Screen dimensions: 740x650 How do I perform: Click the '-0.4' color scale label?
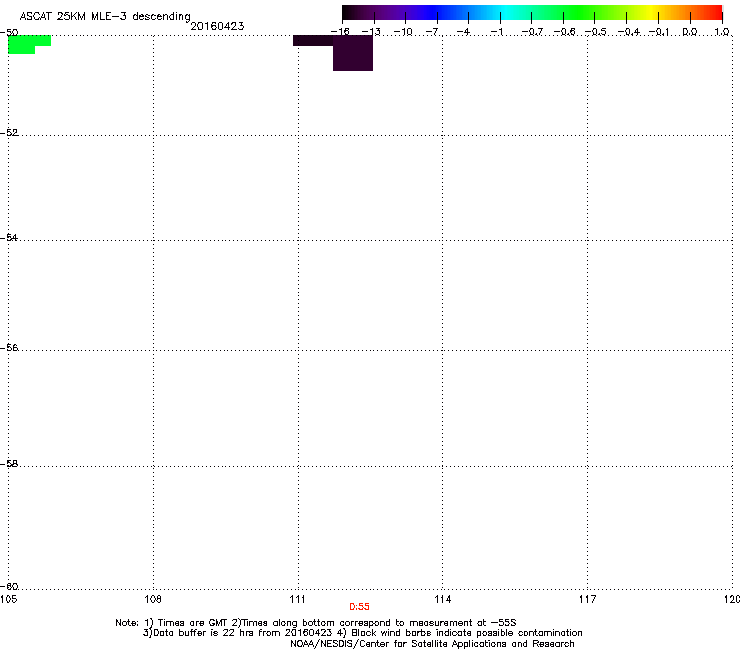point(629,32)
